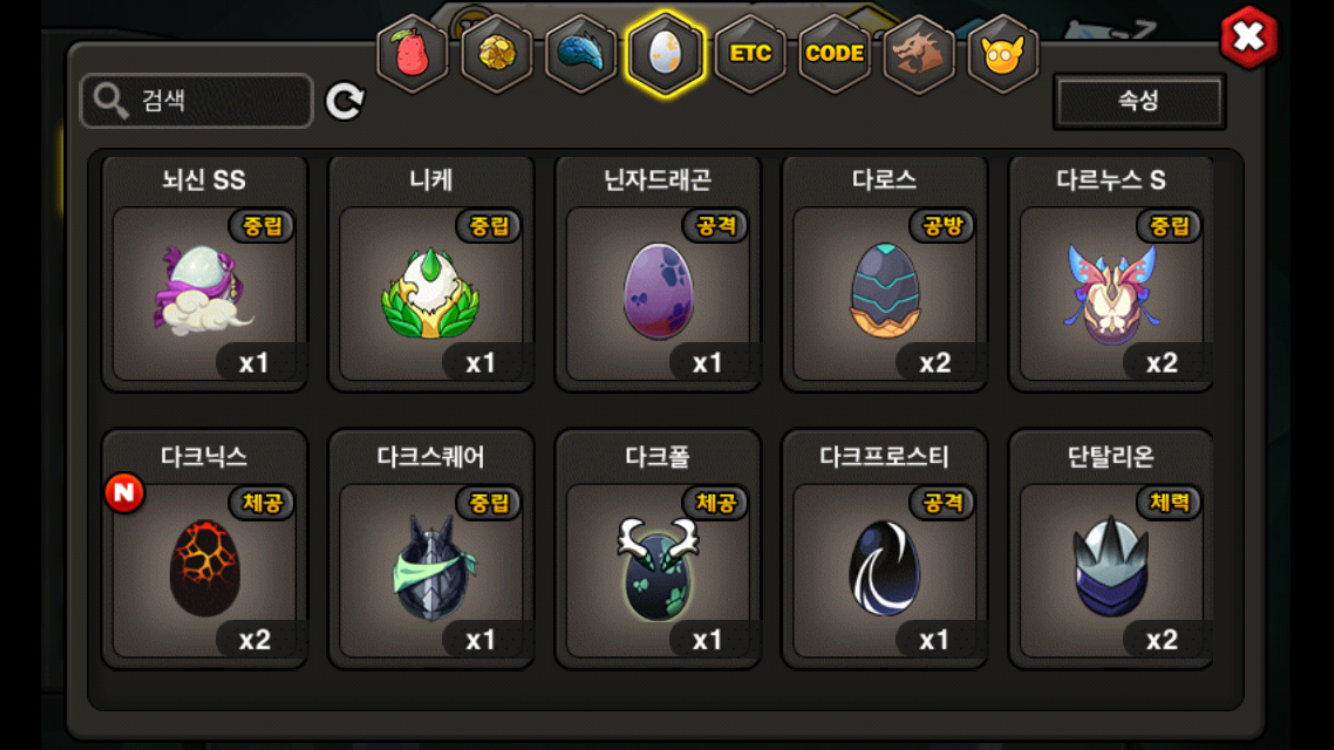1334x750 pixels.
Task: Select the 뇌신 SS cloud egg
Action: (x=205, y=273)
